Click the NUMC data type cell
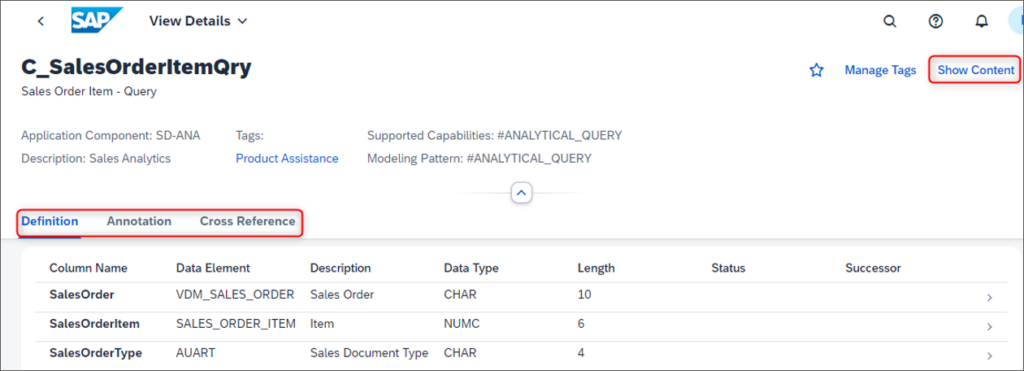Image resolution: width=1024 pixels, height=371 pixels. pyautogui.click(x=462, y=323)
